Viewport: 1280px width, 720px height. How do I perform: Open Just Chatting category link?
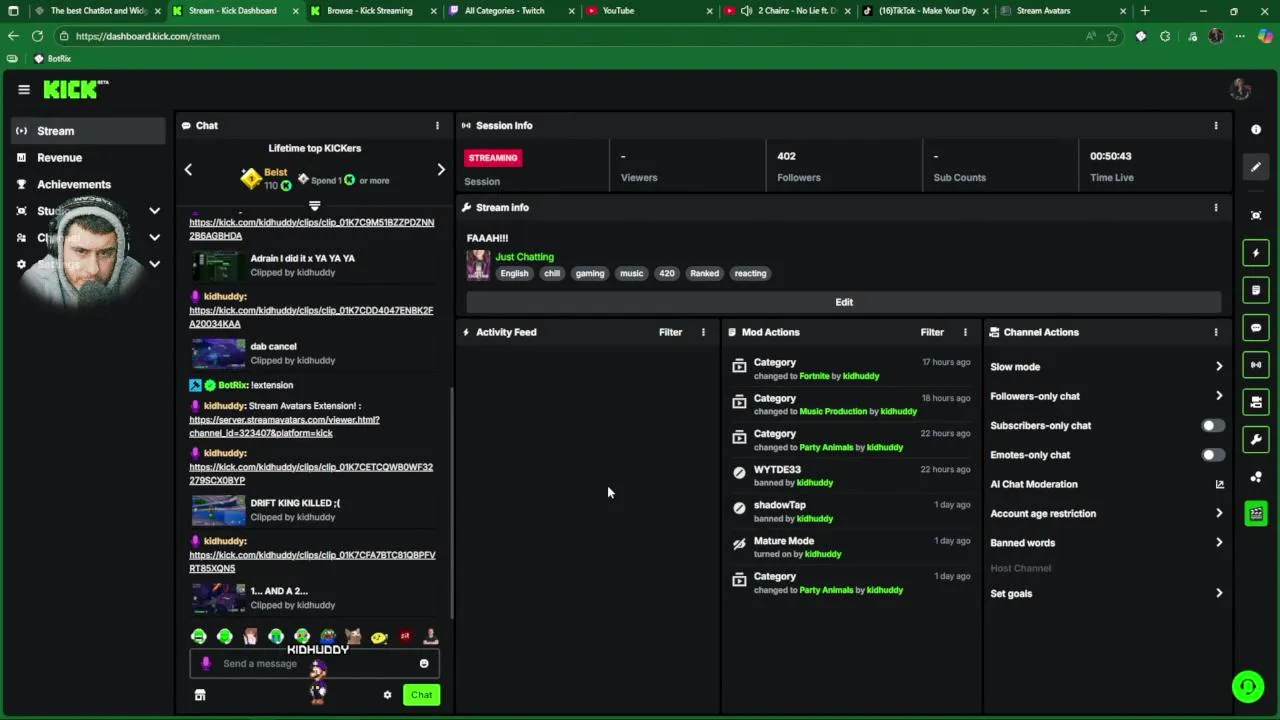[524, 257]
